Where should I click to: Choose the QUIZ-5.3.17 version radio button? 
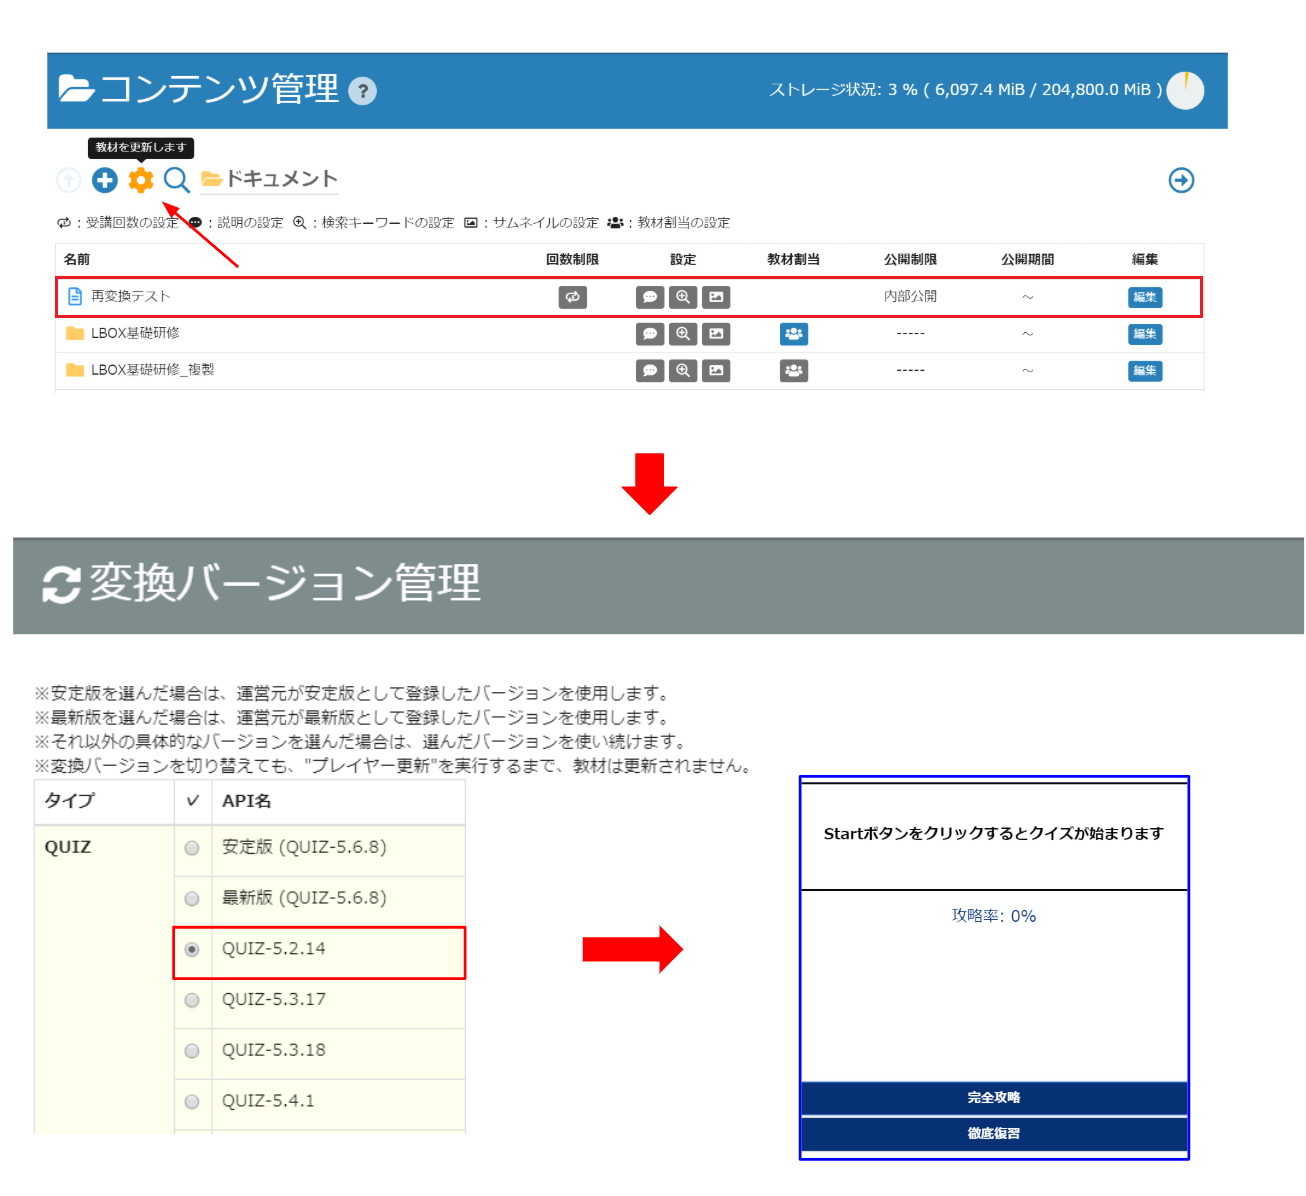pos(192,1000)
